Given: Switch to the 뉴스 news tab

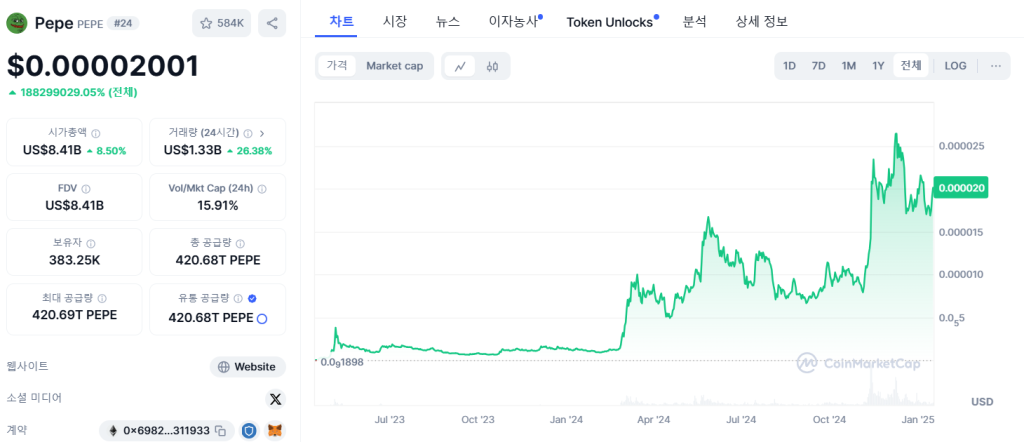Looking at the screenshot, I should pos(448,21).
